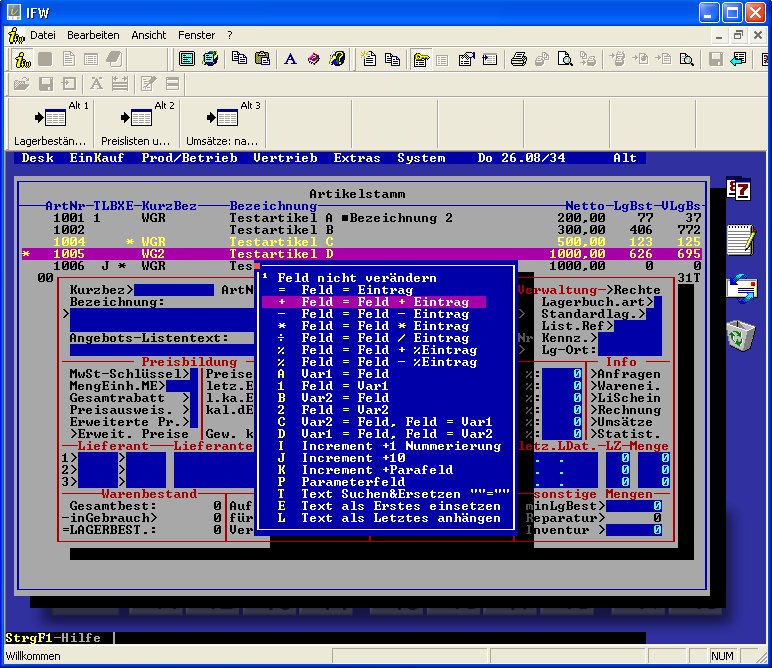Screen dimensions: 772x668
Task: Click the font 'A' toolbar icon
Action: 290,59
